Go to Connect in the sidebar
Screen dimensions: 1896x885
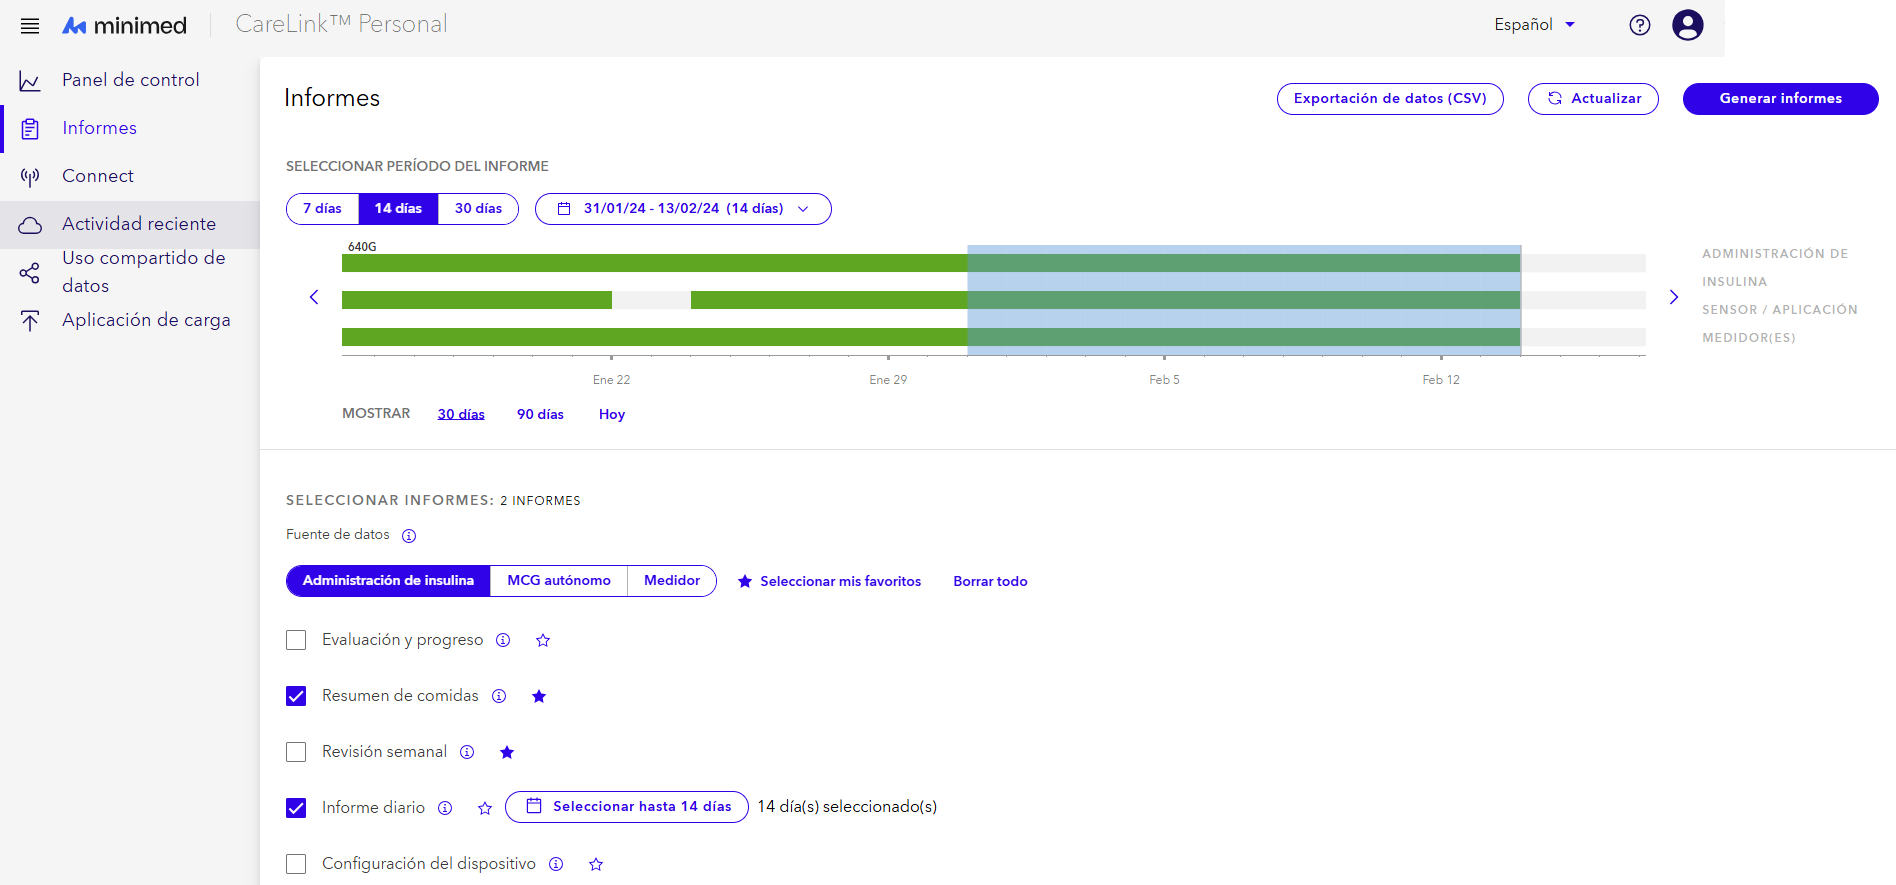(130, 176)
